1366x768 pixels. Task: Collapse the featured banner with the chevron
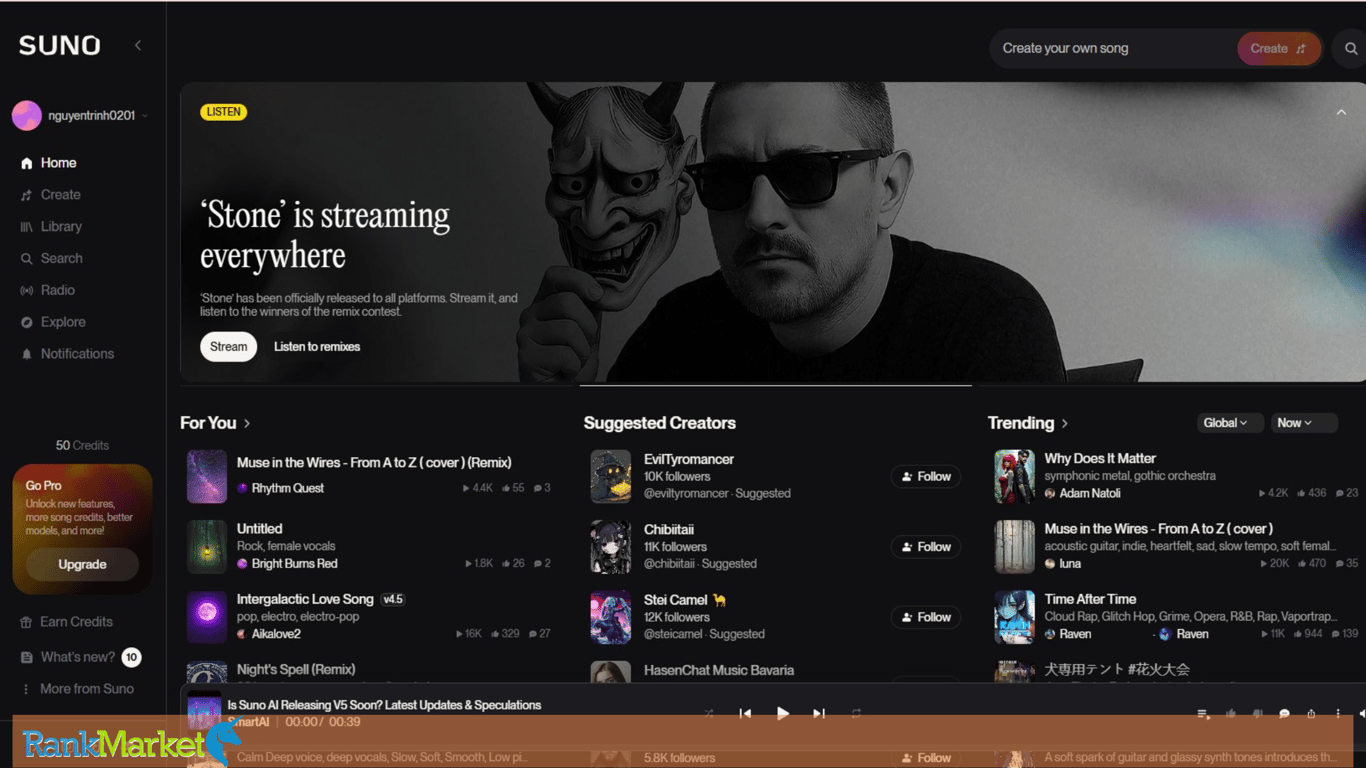tap(1341, 112)
